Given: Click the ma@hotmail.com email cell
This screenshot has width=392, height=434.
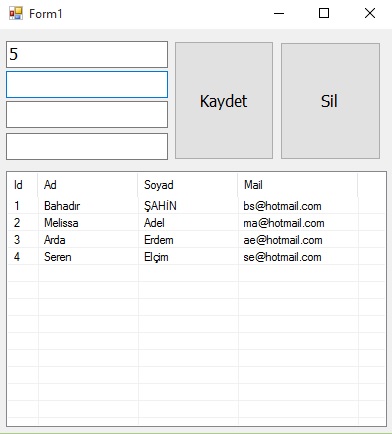Looking at the screenshot, I should (284, 223).
